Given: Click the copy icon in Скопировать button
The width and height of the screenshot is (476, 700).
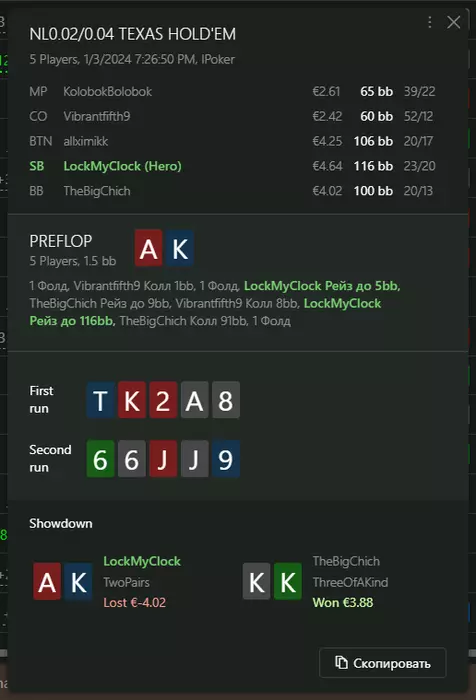Looking at the screenshot, I should (341, 663).
